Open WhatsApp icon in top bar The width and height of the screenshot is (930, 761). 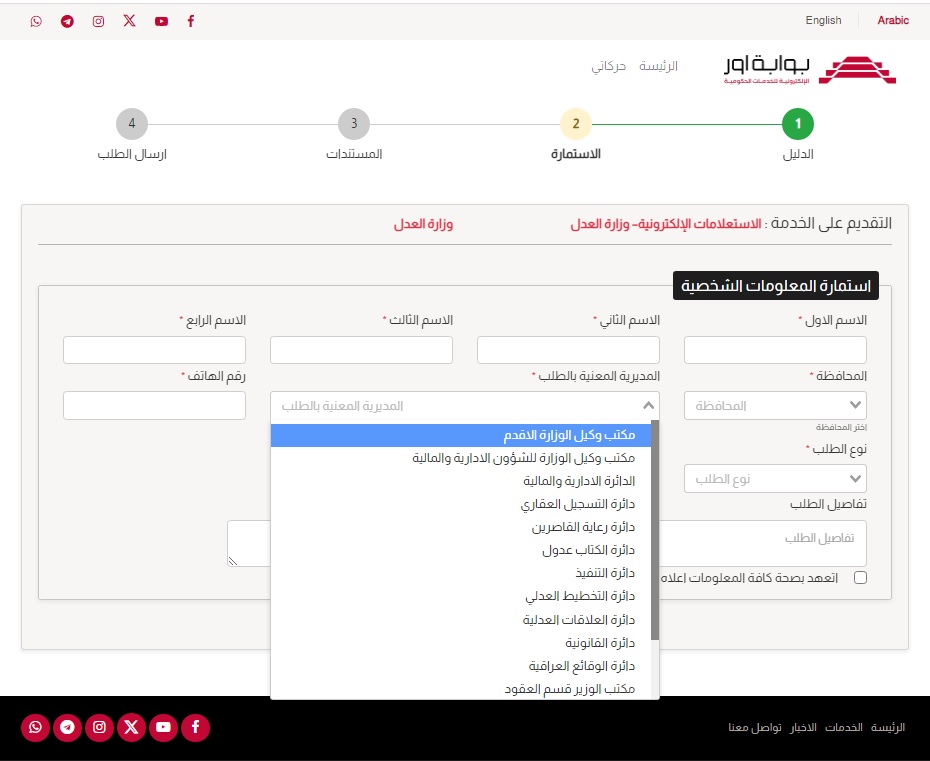(36, 21)
